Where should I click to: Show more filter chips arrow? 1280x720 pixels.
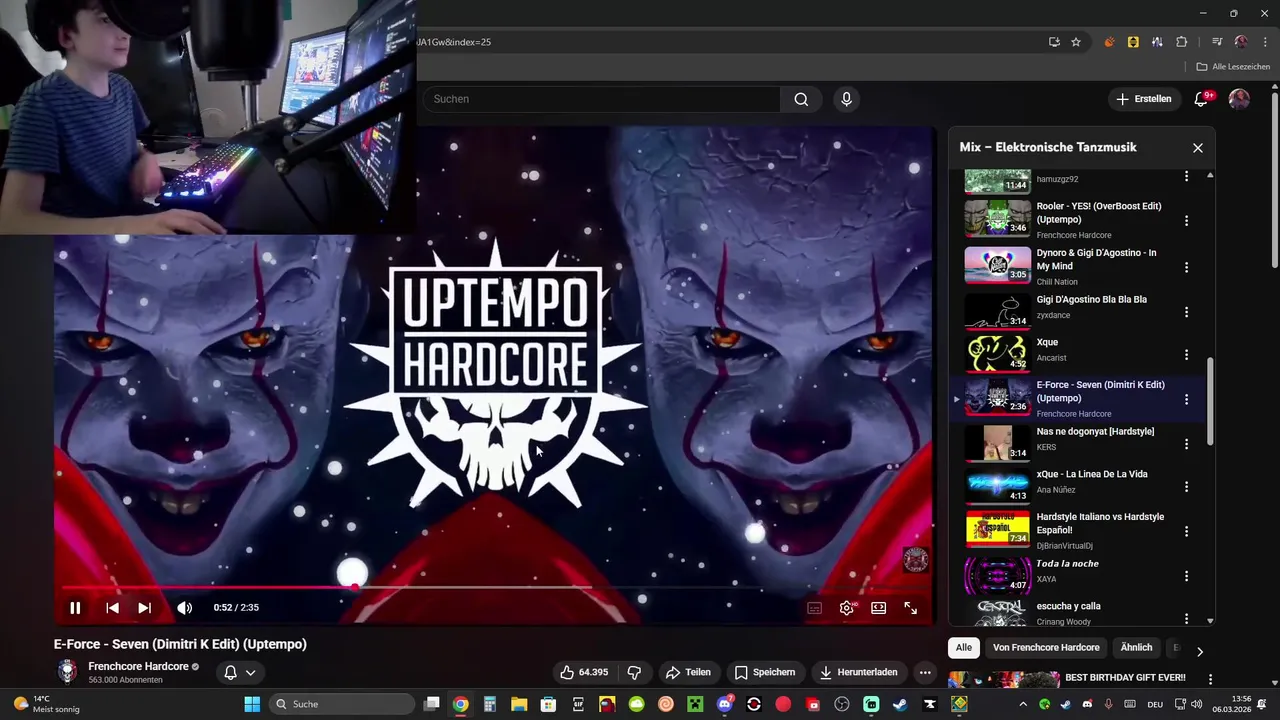point(1199,651)
